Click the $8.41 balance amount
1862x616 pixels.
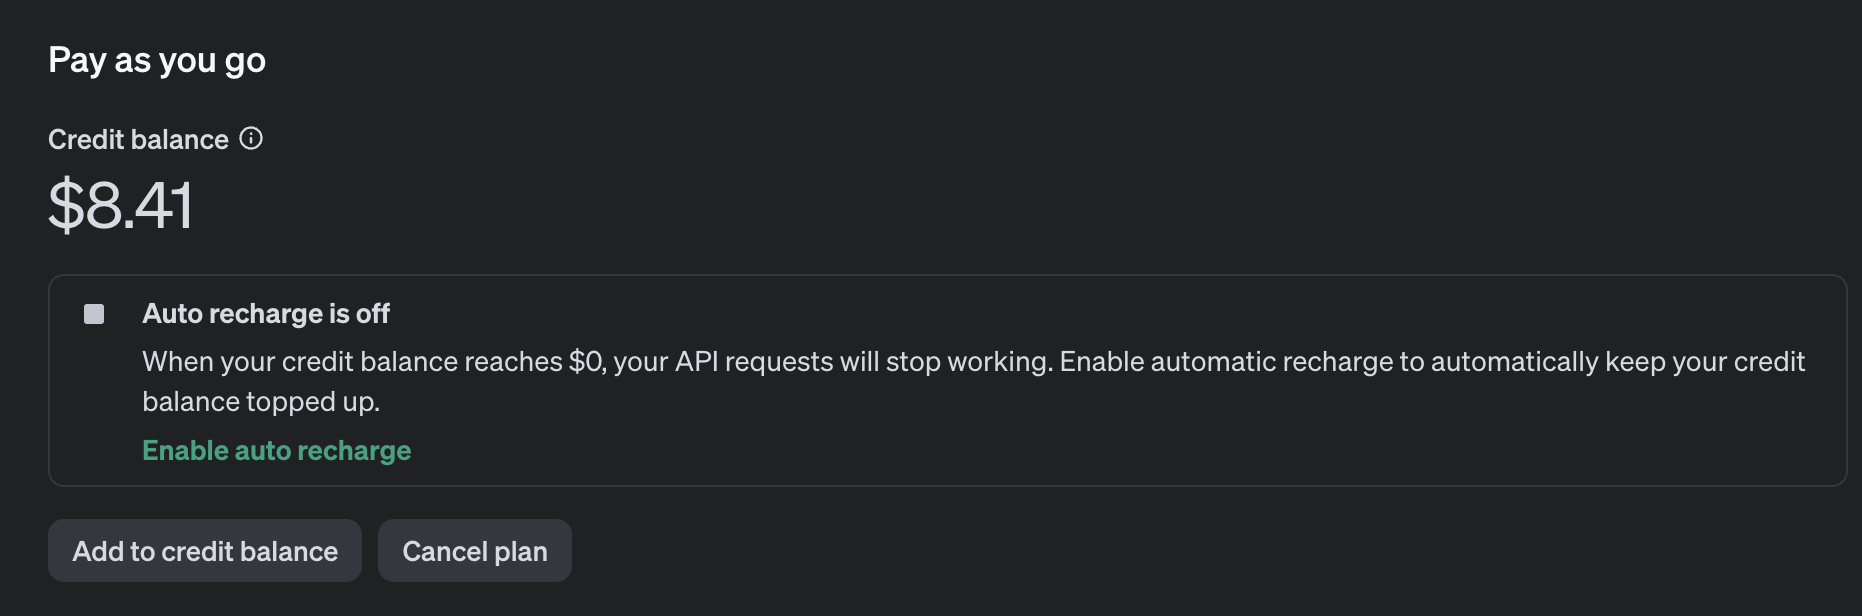click(x=120, y=206)
